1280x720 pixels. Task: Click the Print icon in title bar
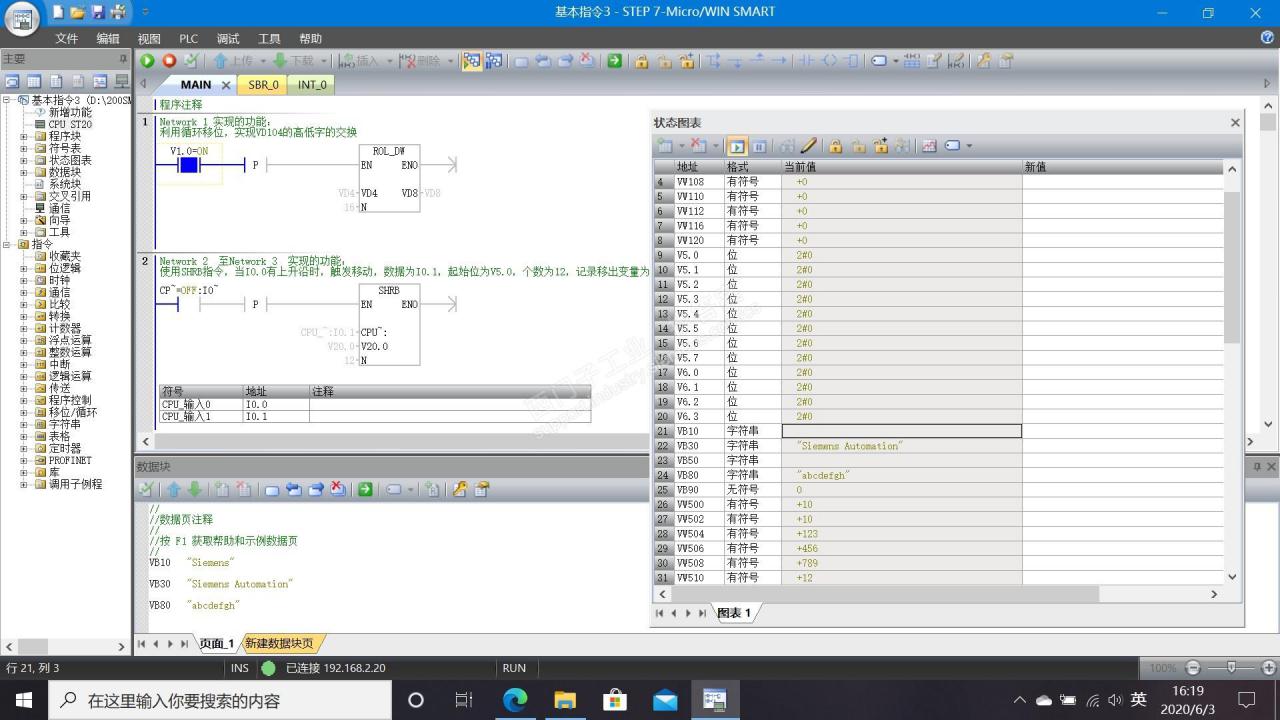click(x=118, y=12)
